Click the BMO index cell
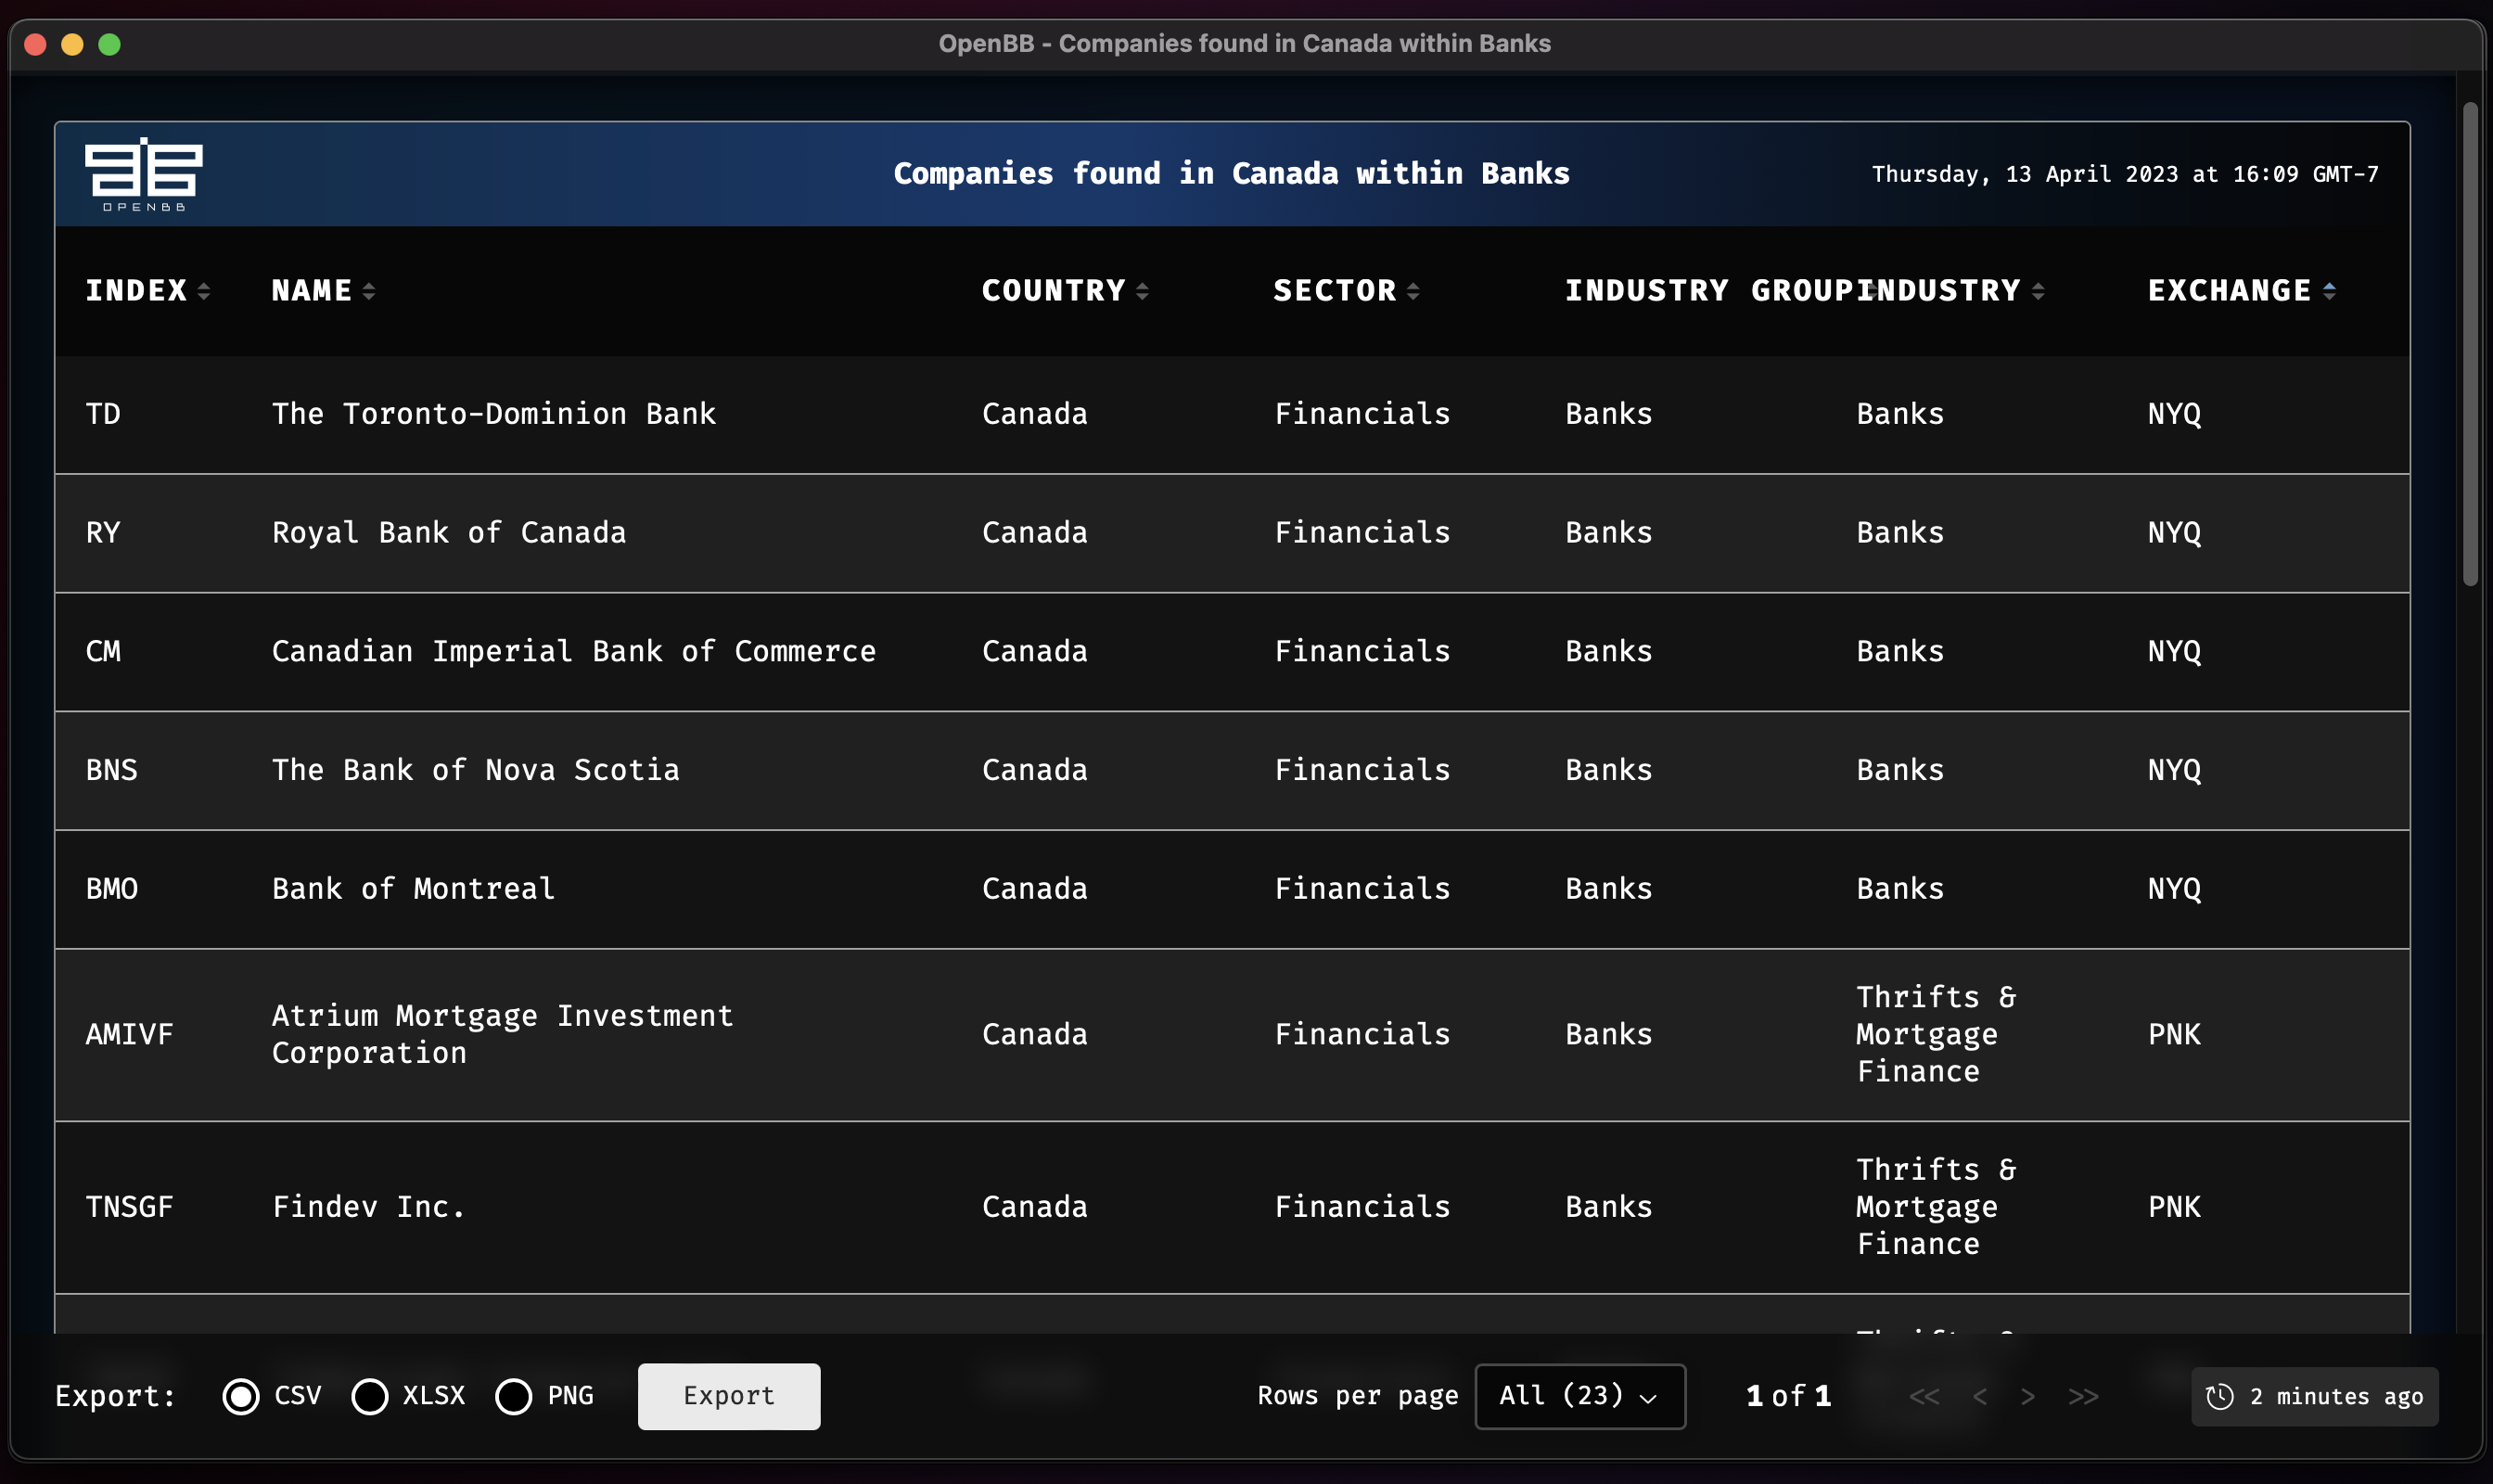 coord(111,889)
